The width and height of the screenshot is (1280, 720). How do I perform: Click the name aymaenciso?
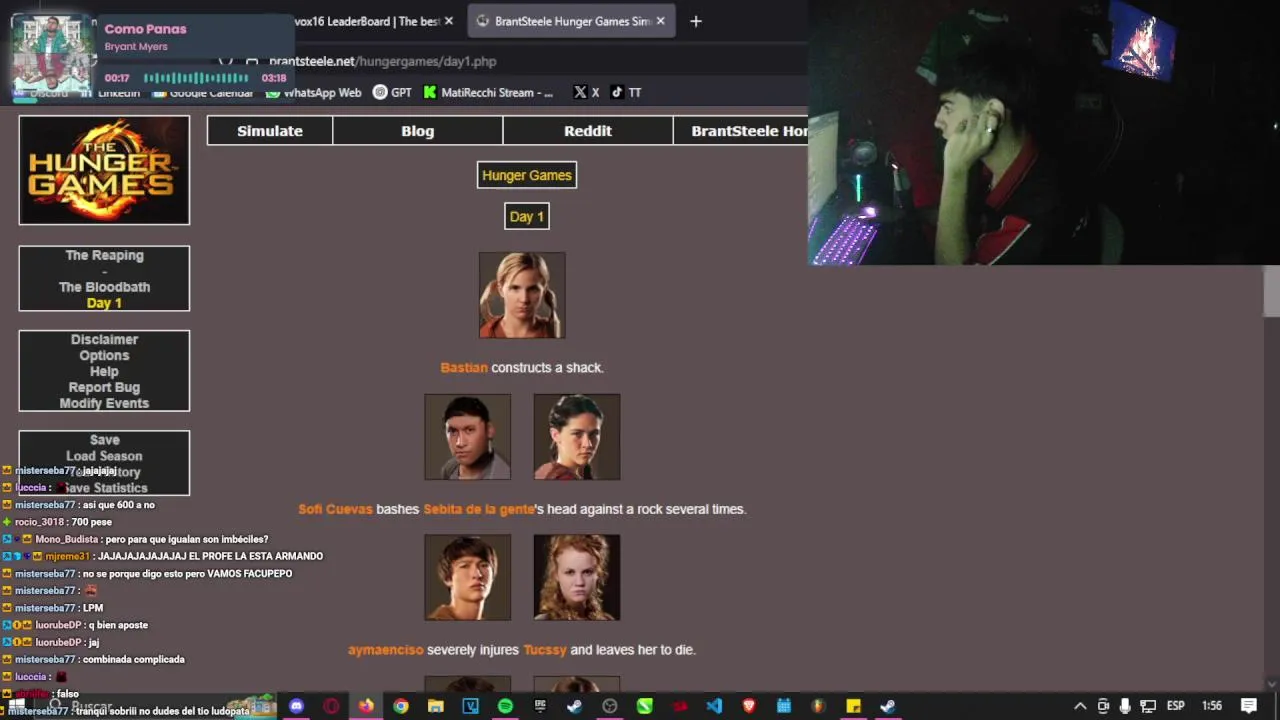(x=386, y=650)
